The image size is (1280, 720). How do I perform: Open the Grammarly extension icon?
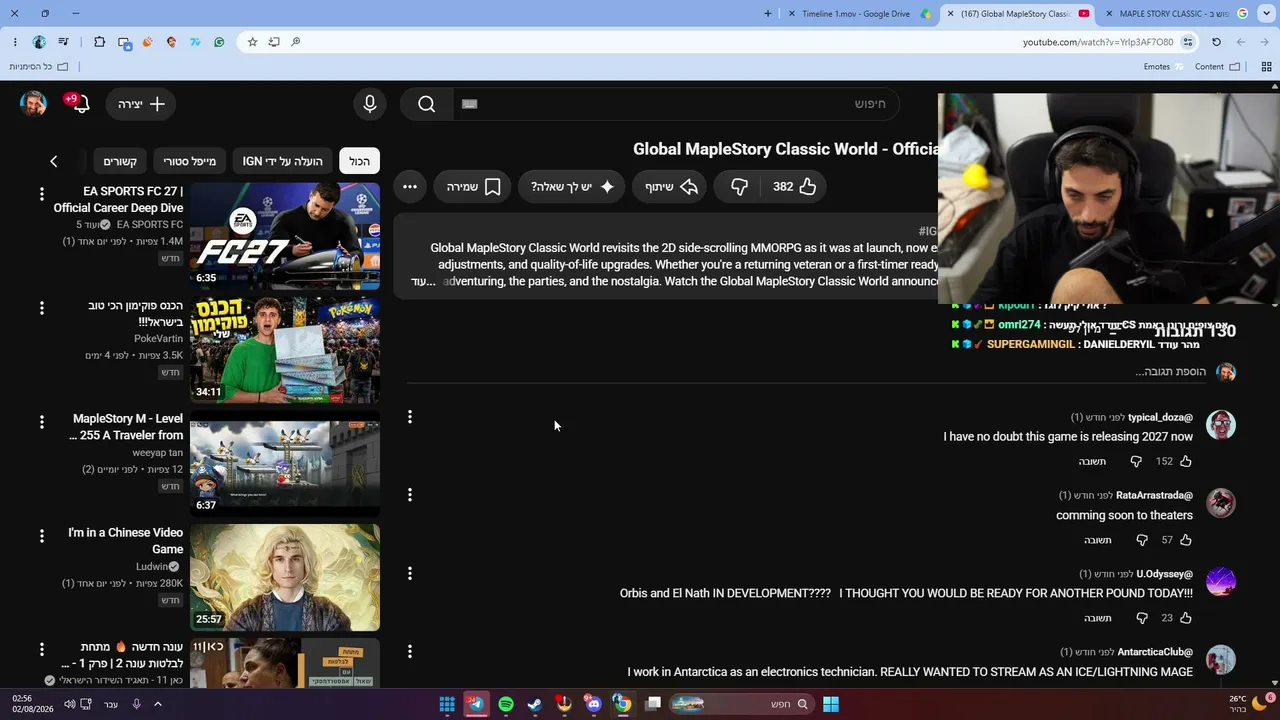click(x=219, y=42)
